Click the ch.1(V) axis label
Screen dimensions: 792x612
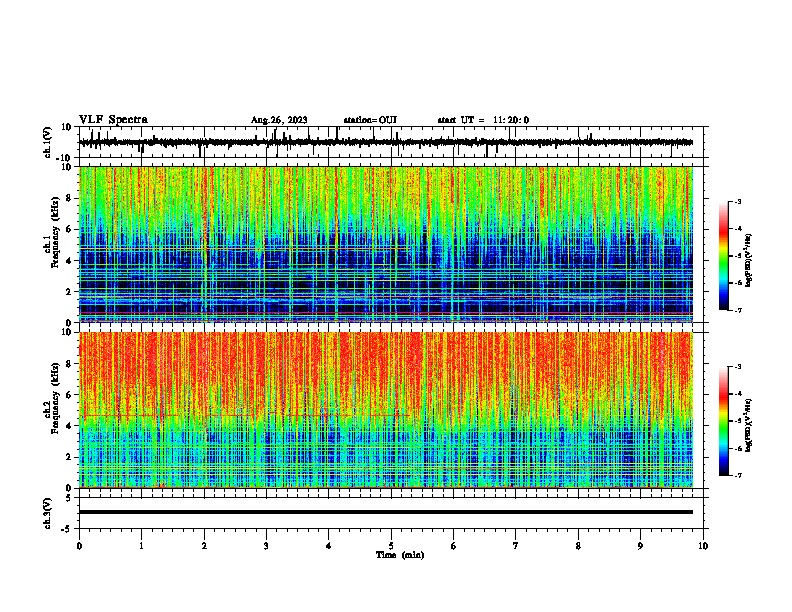click(48, 142)
